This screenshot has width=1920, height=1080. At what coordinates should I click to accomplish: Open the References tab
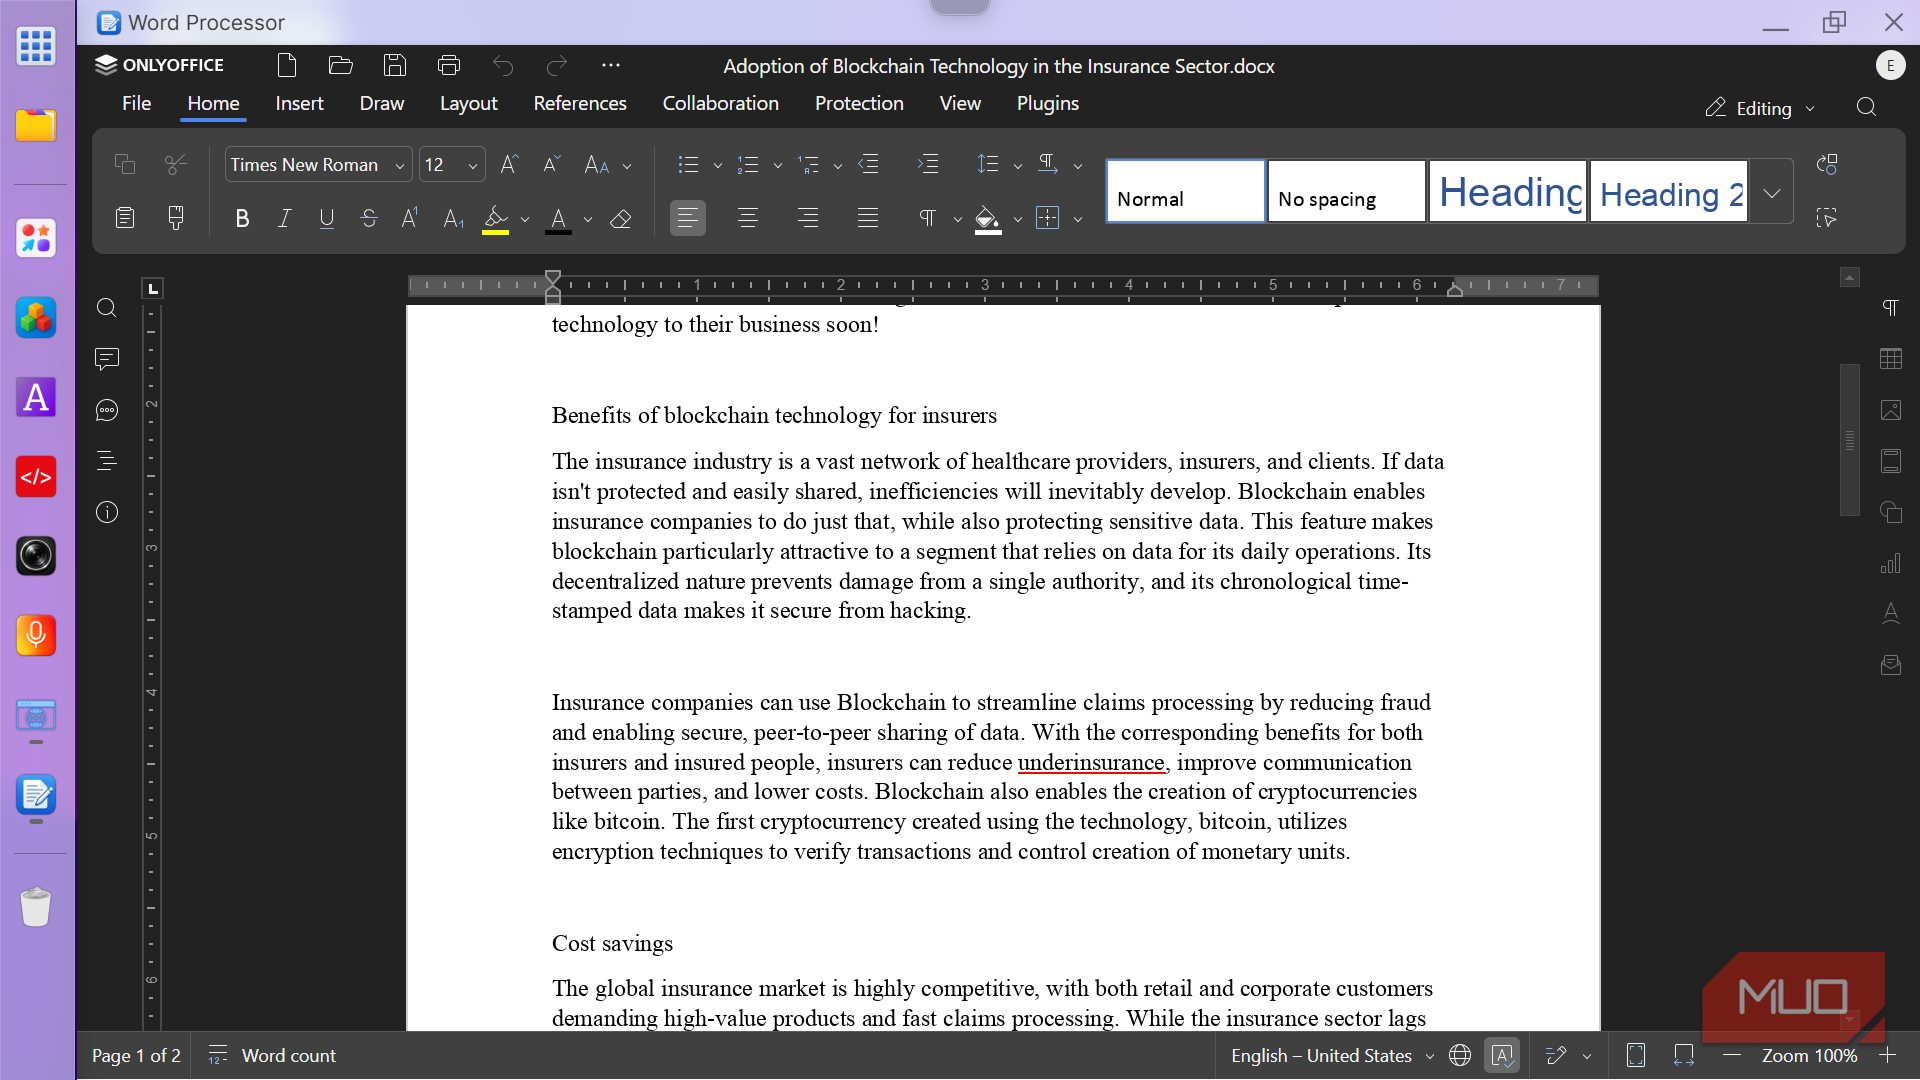pos(580,103)
